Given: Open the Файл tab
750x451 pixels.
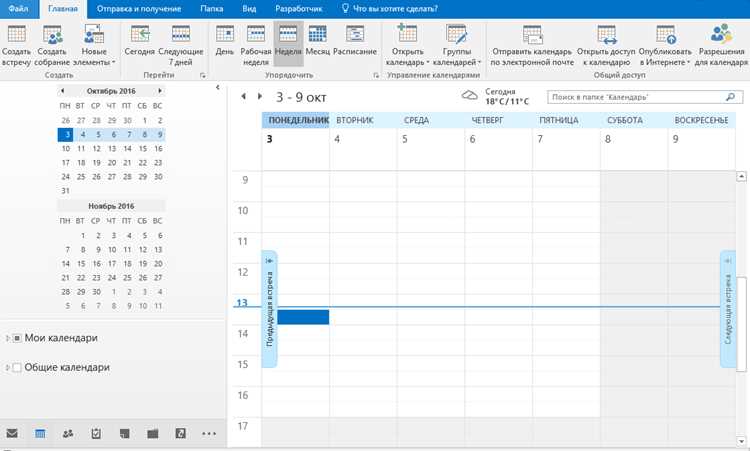Looking at the screenshot, I should [18, 9].
